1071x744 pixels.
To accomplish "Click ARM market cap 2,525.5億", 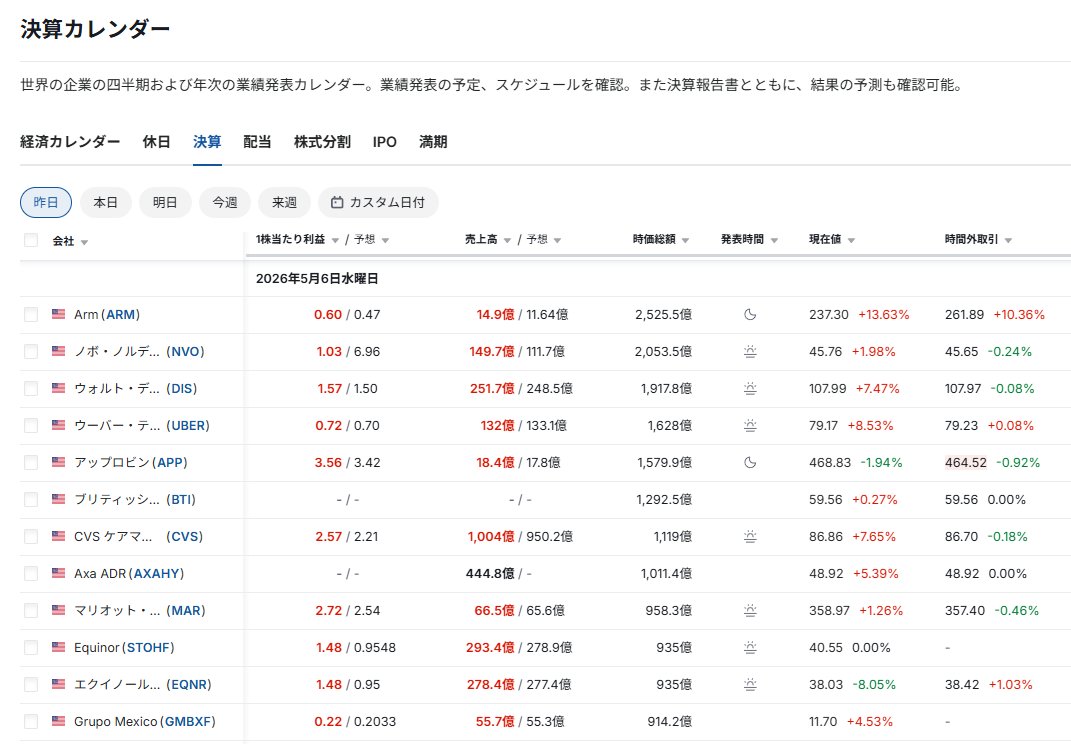I will click(x=663, y=314).
